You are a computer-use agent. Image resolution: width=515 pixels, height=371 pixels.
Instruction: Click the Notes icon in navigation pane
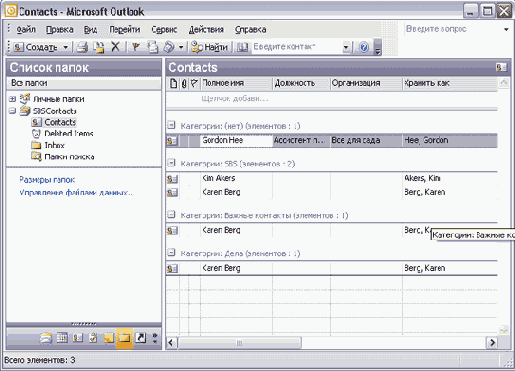tap(108, 338)
